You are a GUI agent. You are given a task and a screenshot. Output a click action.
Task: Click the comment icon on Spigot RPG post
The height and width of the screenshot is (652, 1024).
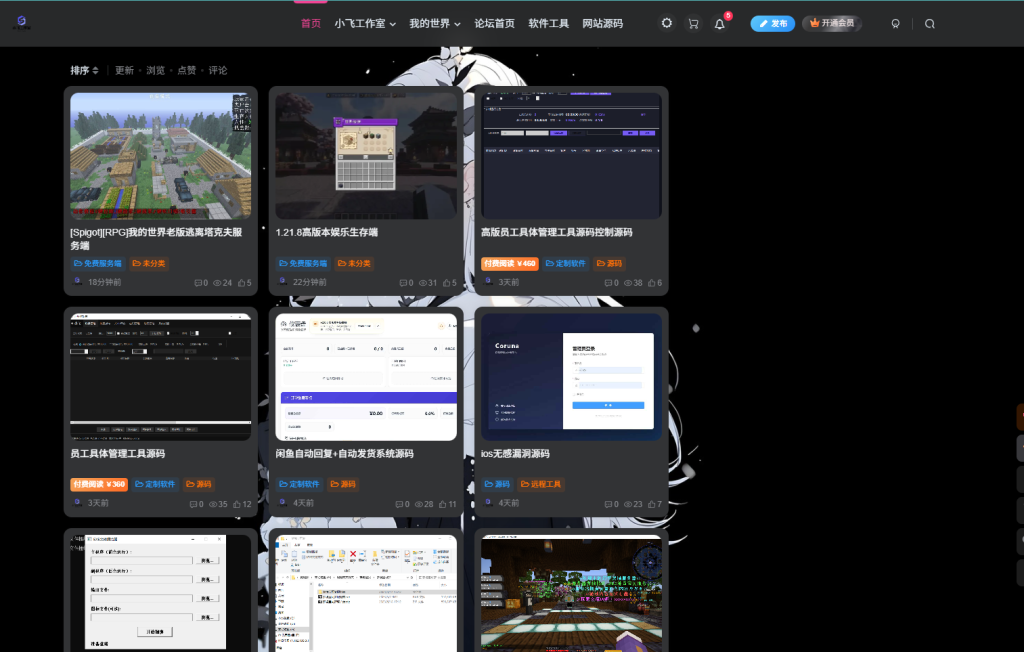click(198, 283)
